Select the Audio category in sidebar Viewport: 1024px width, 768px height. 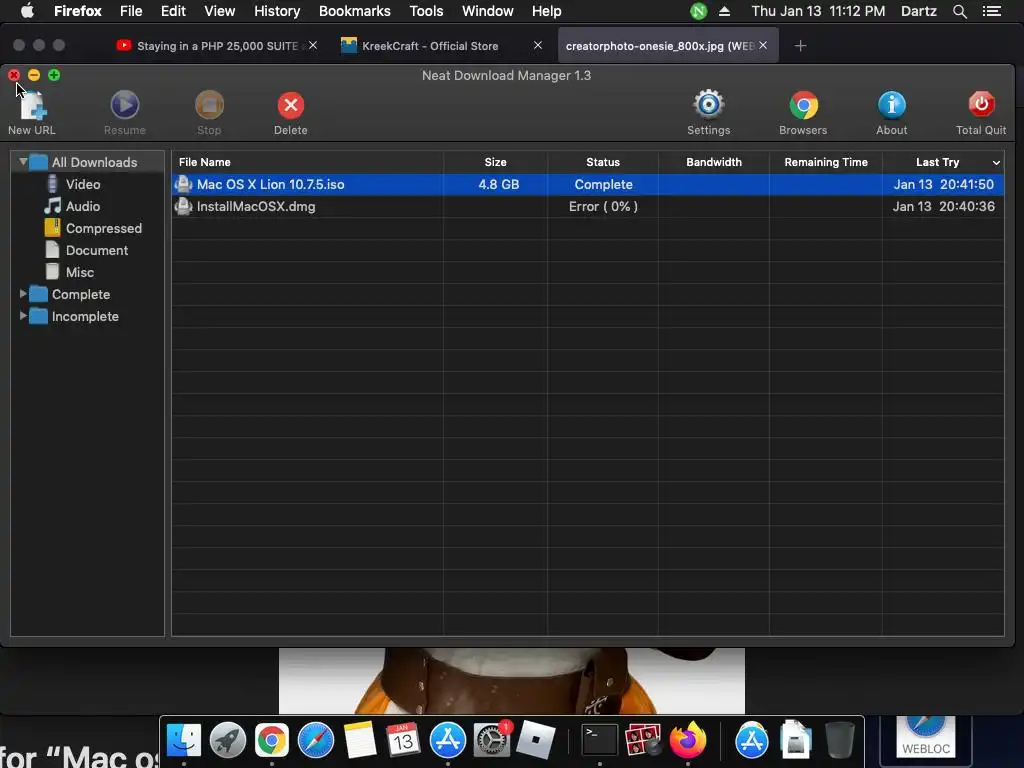click(83, 206)
